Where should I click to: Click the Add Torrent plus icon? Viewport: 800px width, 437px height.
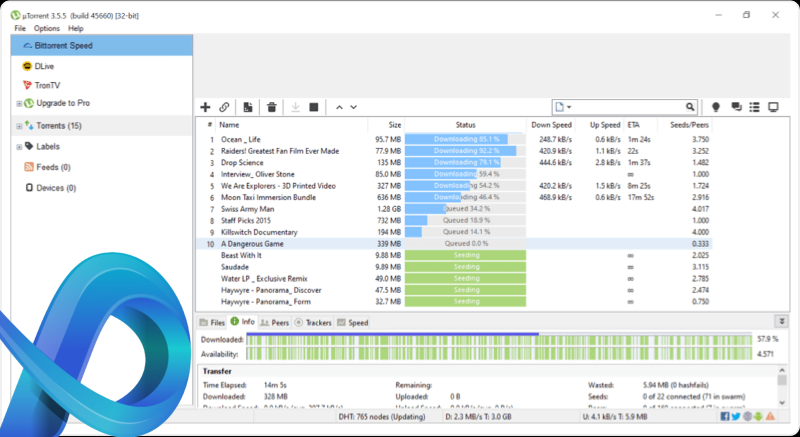205,107
